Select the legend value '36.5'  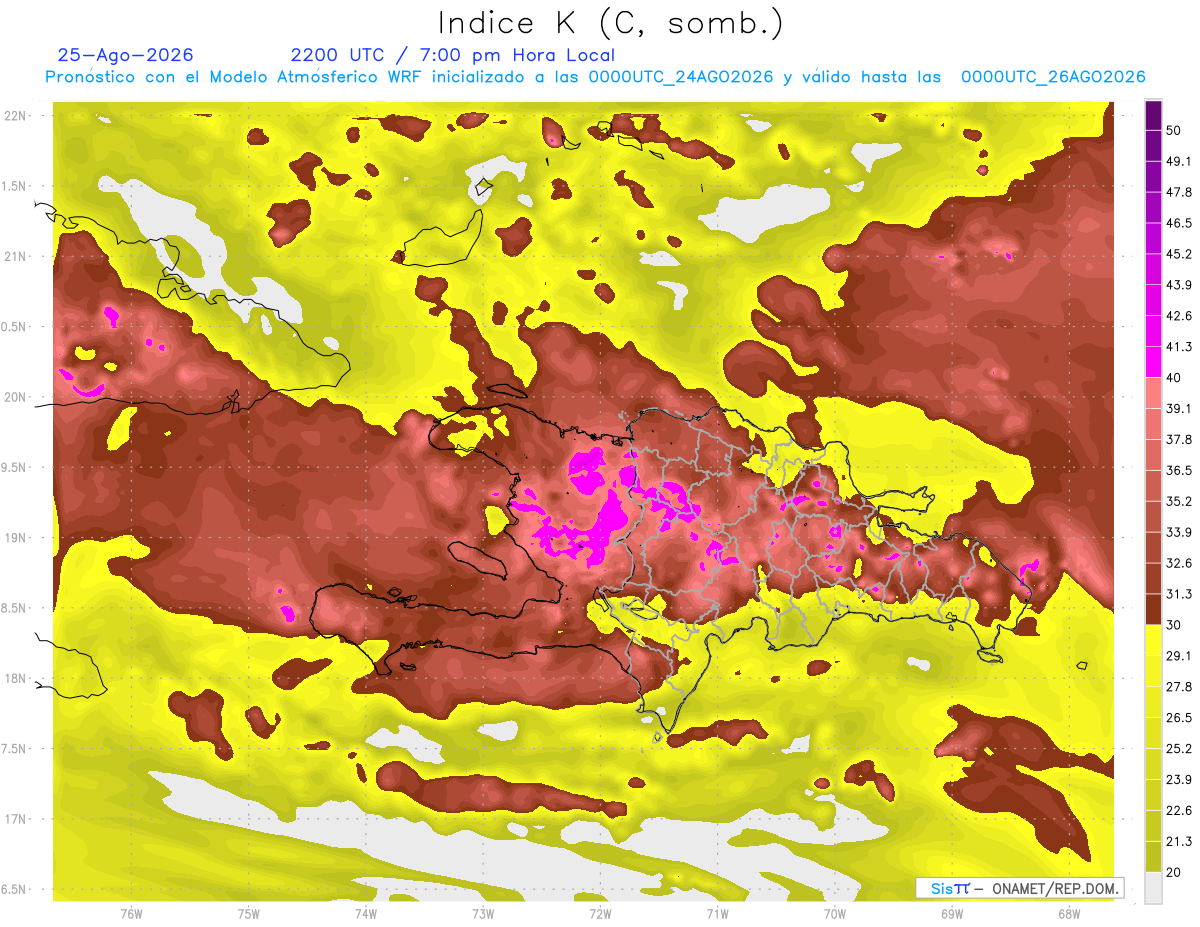click(x=1179, y=470)
